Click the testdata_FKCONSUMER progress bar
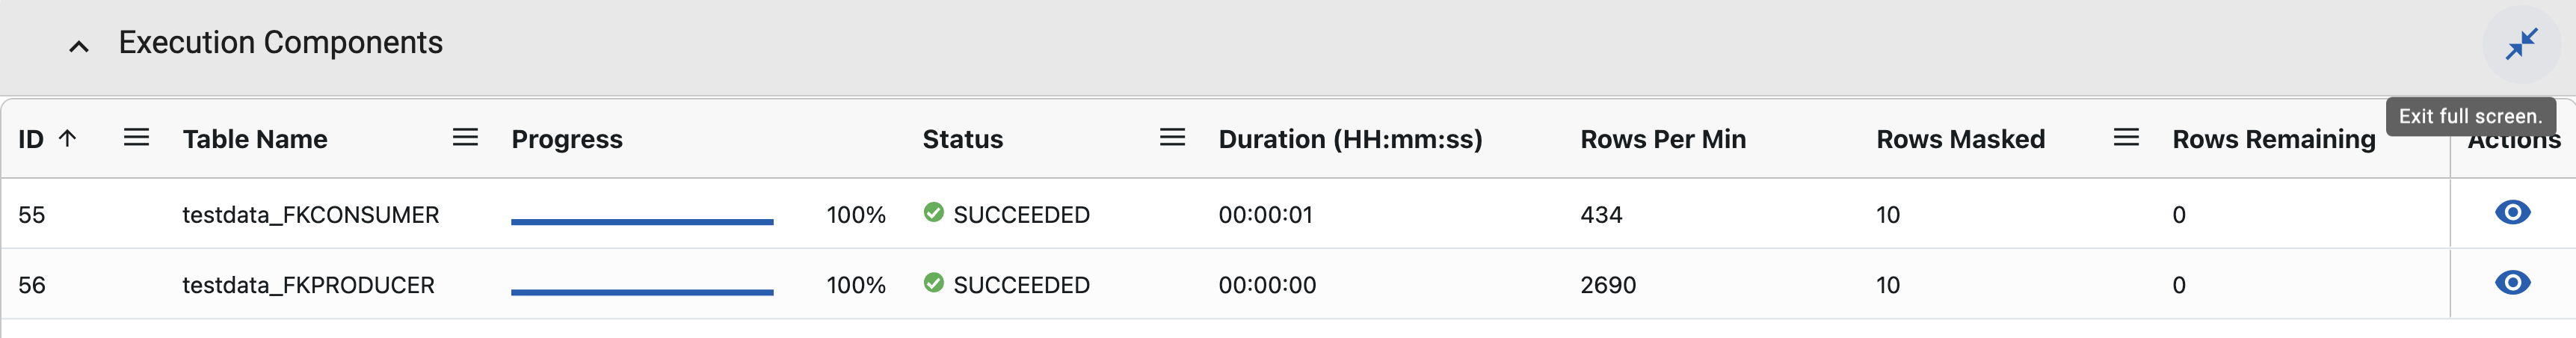 [642, 221]
